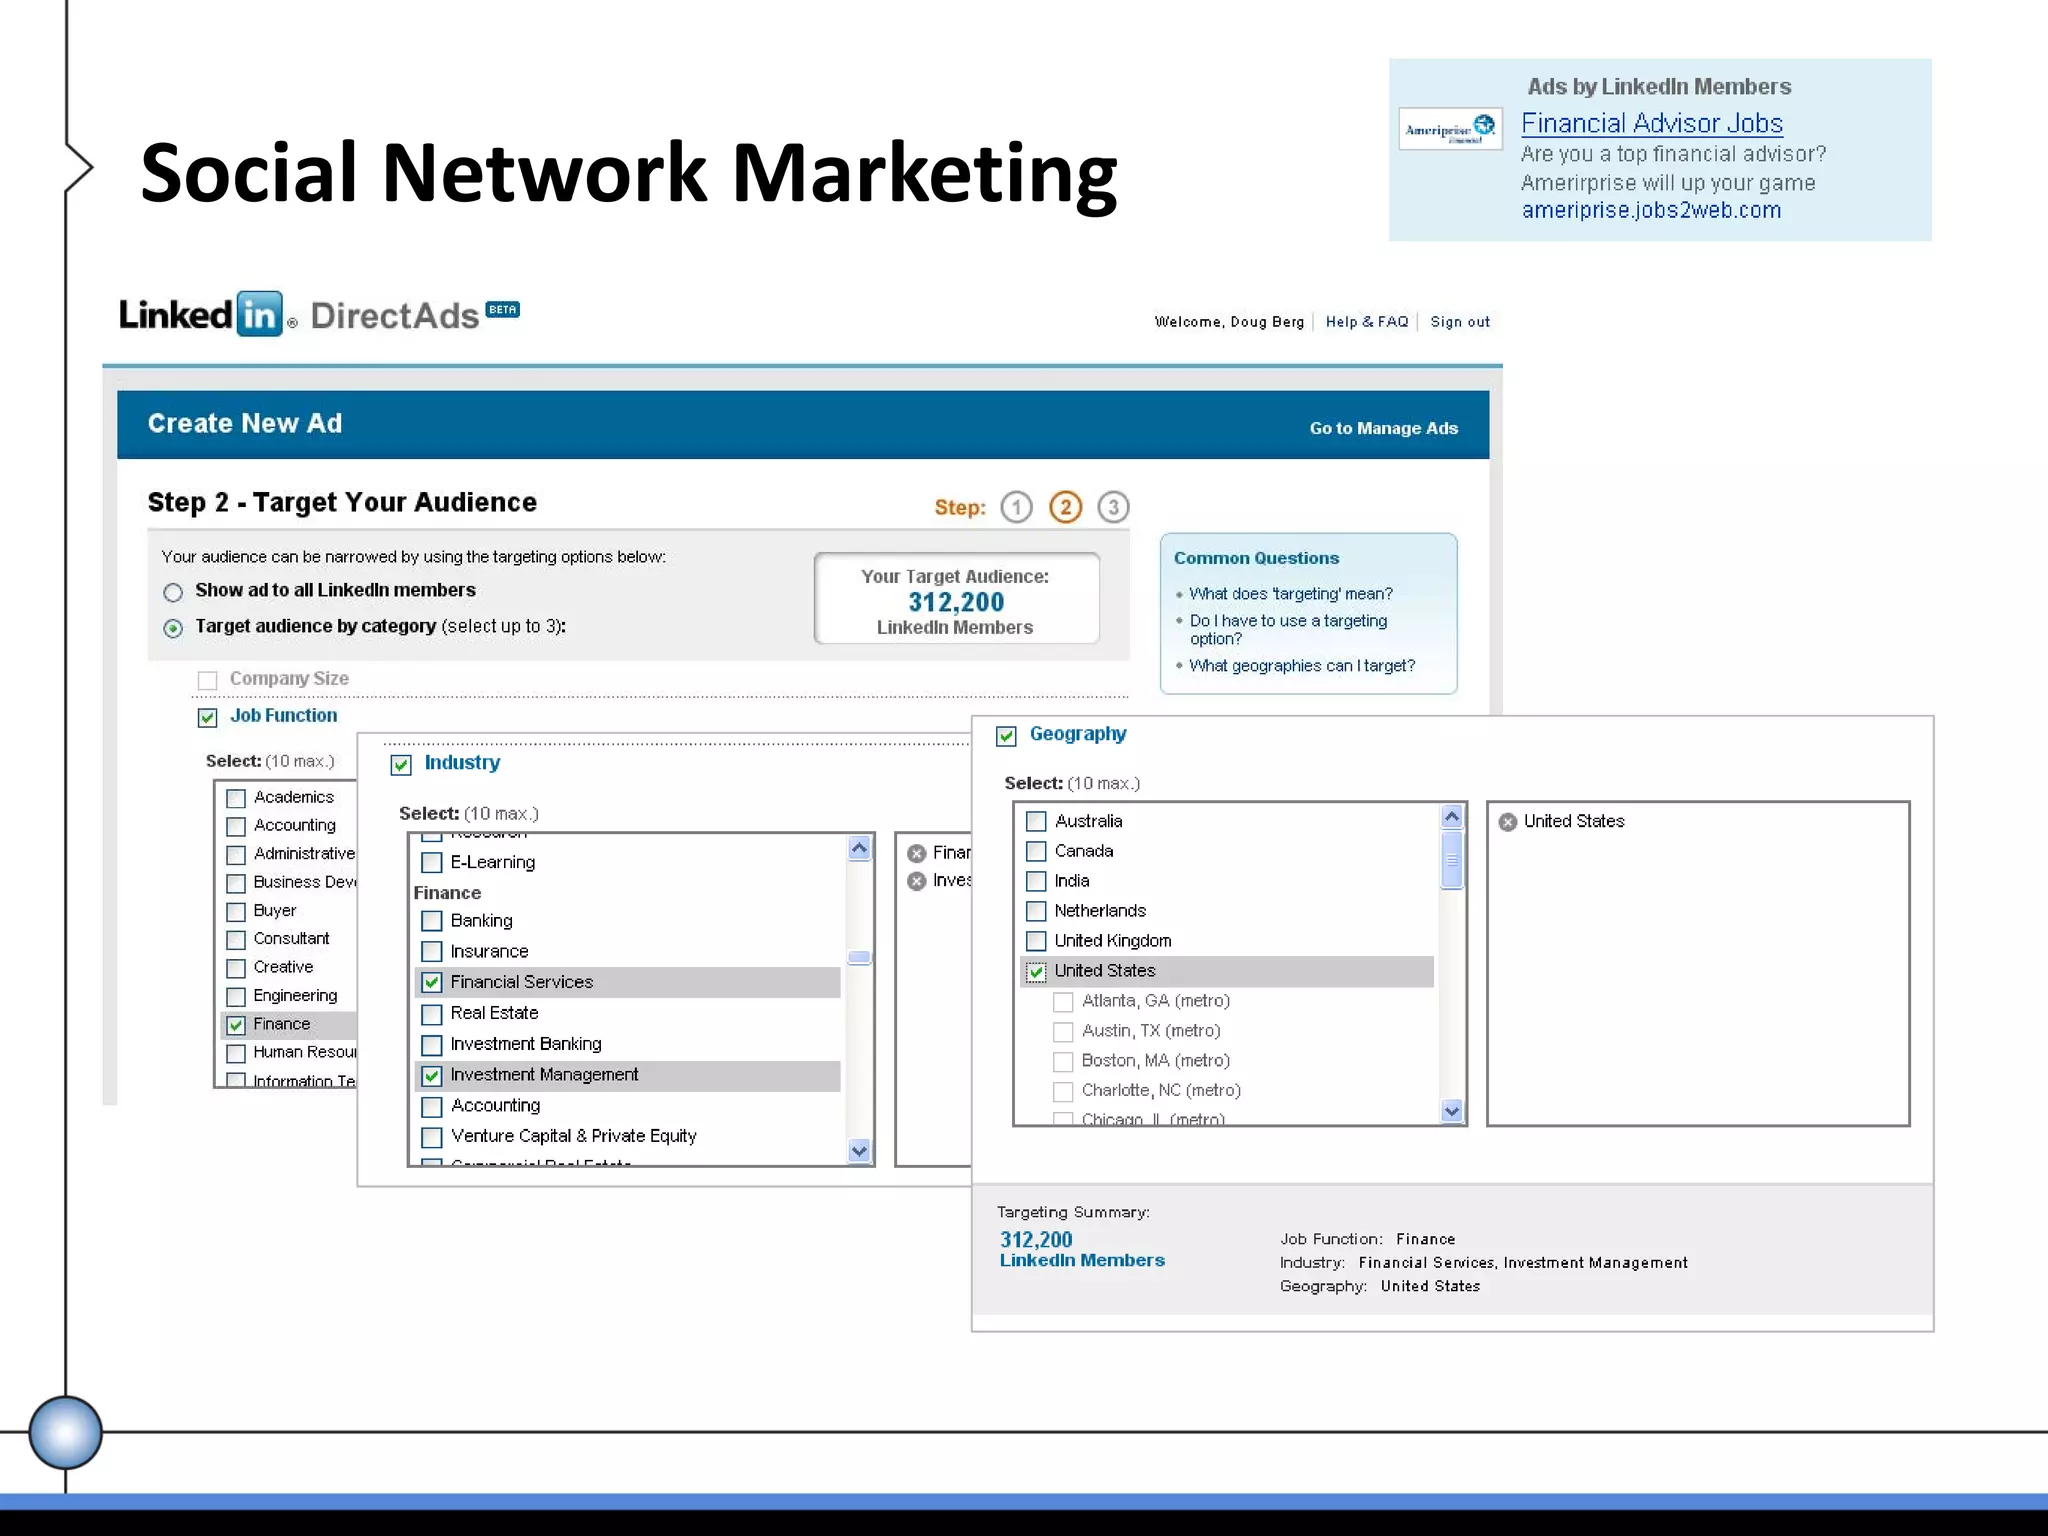Image resolution: width=2048 pixels, height=1536 pixels.
Task: Check Boston, MA (metro) box
Action: pyautogui.click(x=1064, y=1062)
